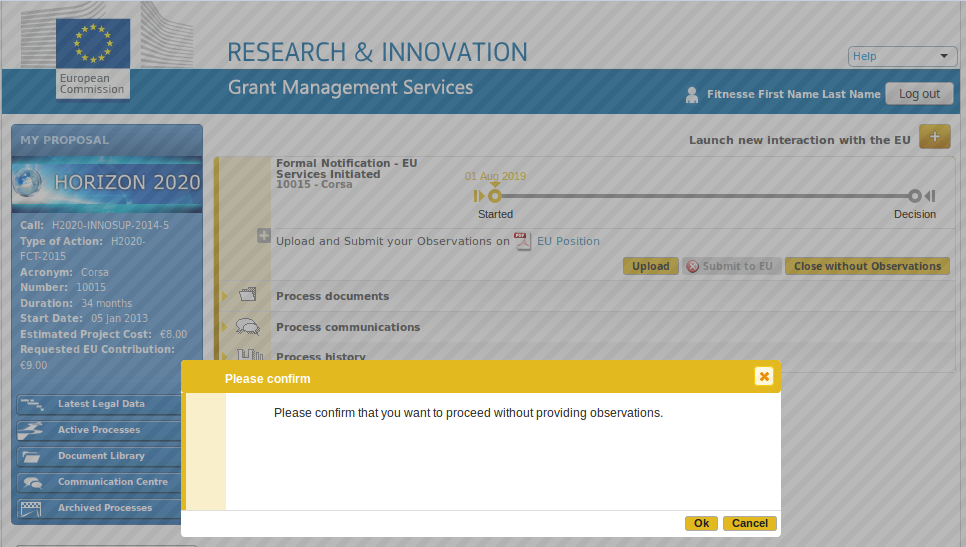
Task: Click the RESEARCH & INNOVATION heading
Action: [377, 52]
